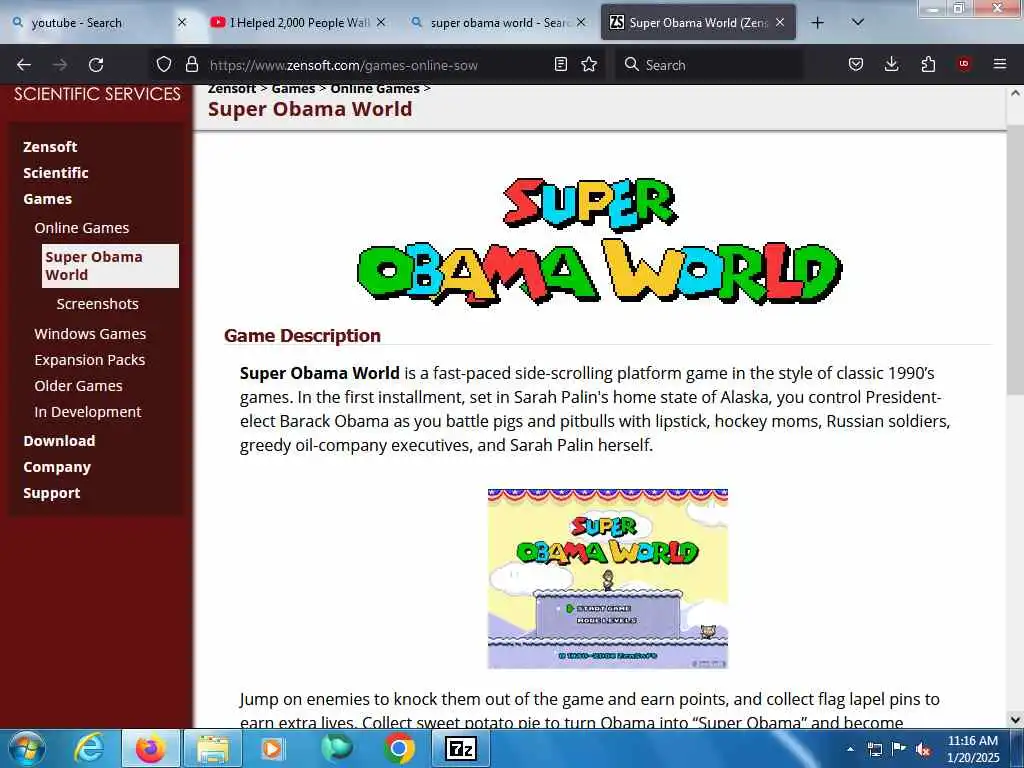
Task: Open In Development sidebar item
Action: 88,412
